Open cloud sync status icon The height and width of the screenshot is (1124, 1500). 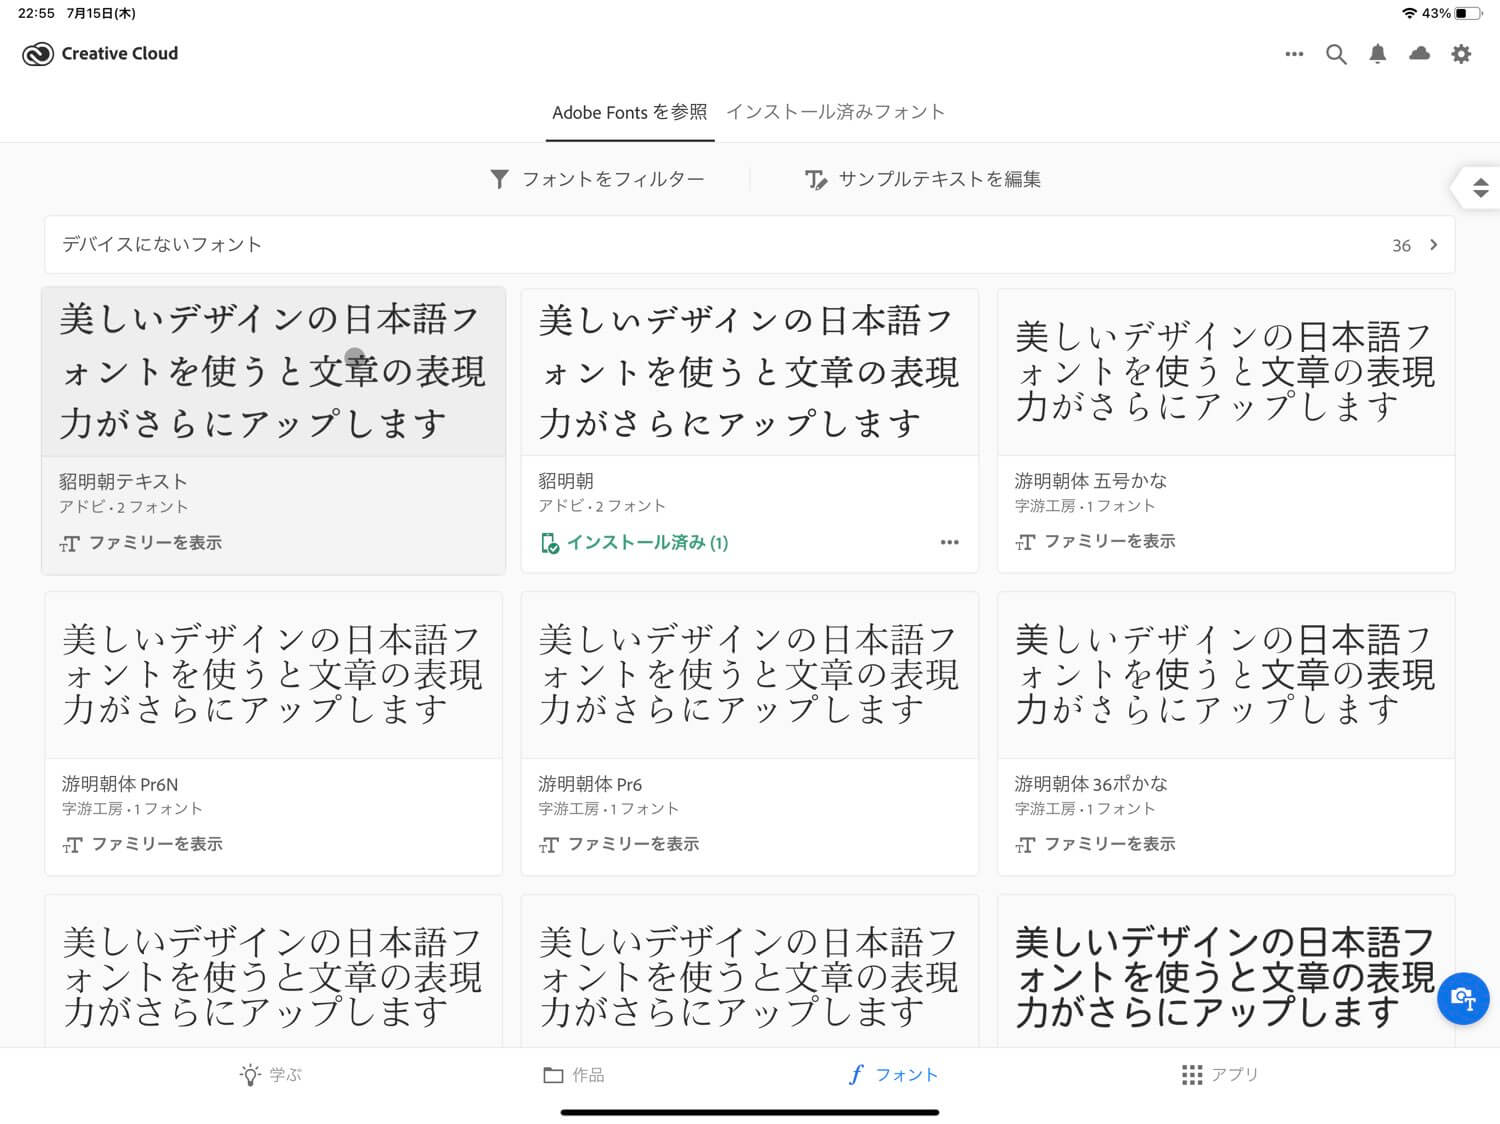pyautogui.click(x=1419, y=53)
